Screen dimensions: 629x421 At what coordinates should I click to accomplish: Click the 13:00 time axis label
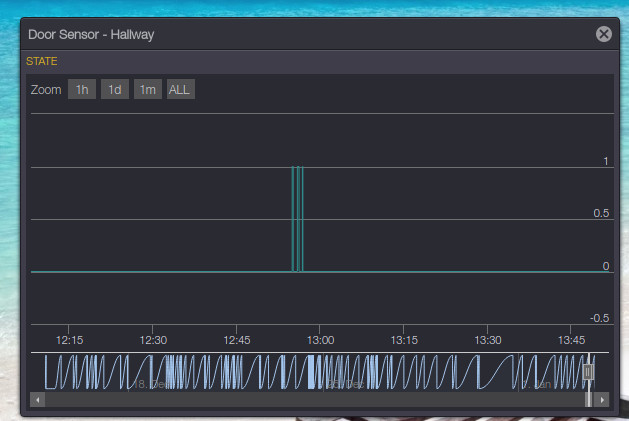coord(320,340)
